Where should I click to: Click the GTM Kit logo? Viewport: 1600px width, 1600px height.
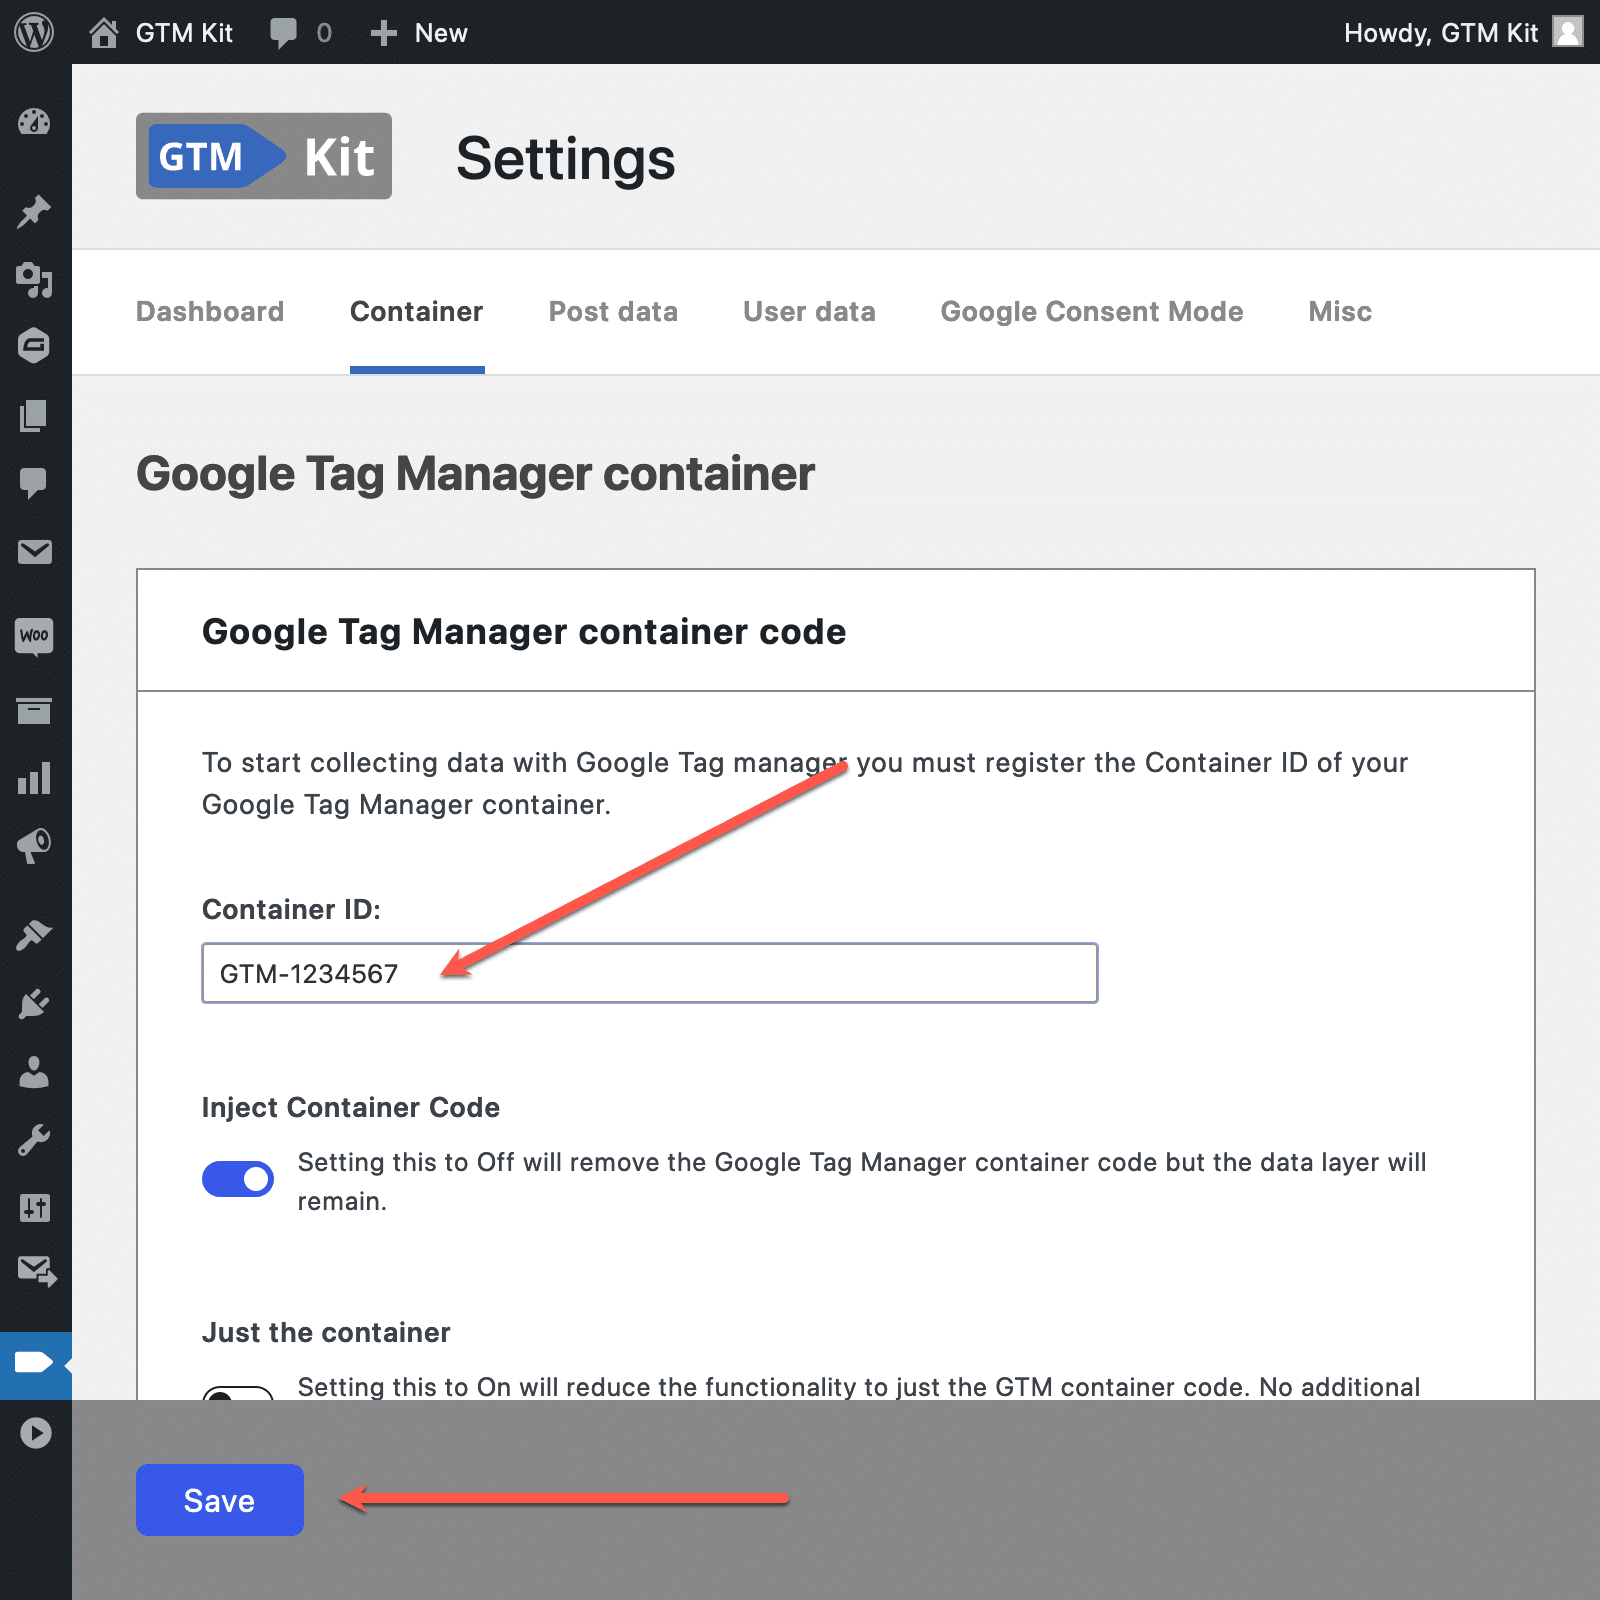pos(264,156)
